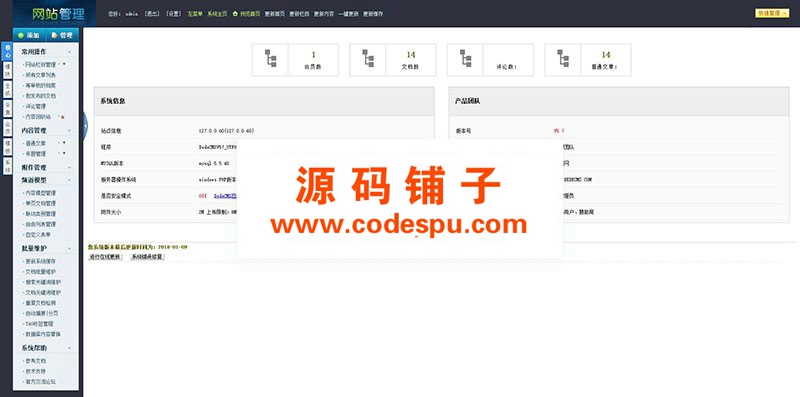Click the tree icon in the 会员数 card
The image size is (800, 397).
click(270, 58)
